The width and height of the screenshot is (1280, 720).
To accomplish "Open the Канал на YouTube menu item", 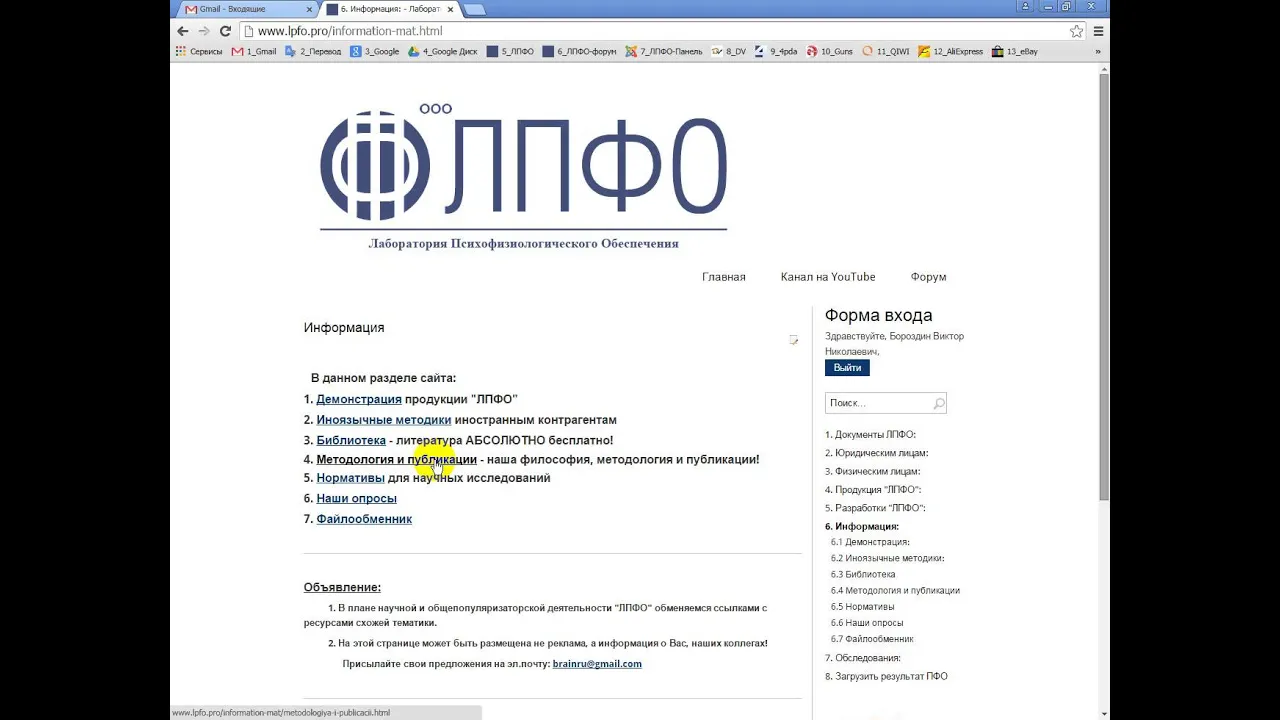I will coord(828,277).
